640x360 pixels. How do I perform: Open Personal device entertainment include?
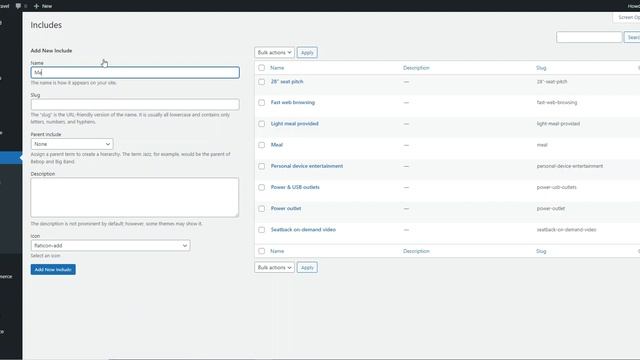307,166
